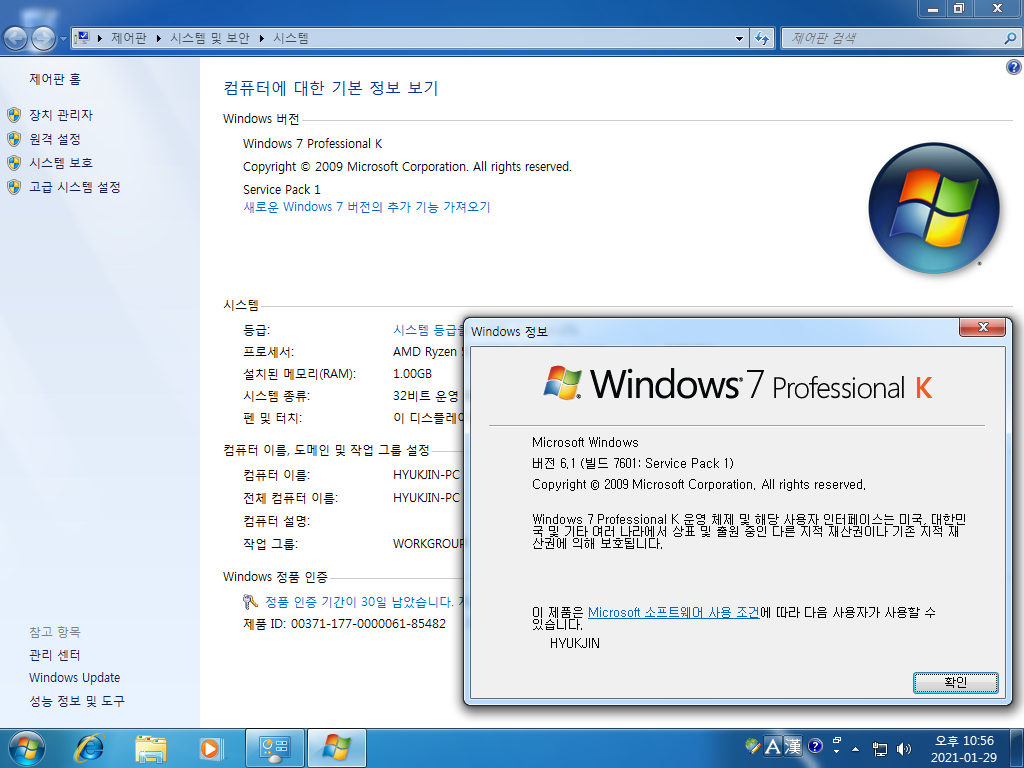The height and width of the screenshot is (768, 1024).
Task: Expand arrow after 시스템 및 보안 breadcrumb
Action: (261, 39)
